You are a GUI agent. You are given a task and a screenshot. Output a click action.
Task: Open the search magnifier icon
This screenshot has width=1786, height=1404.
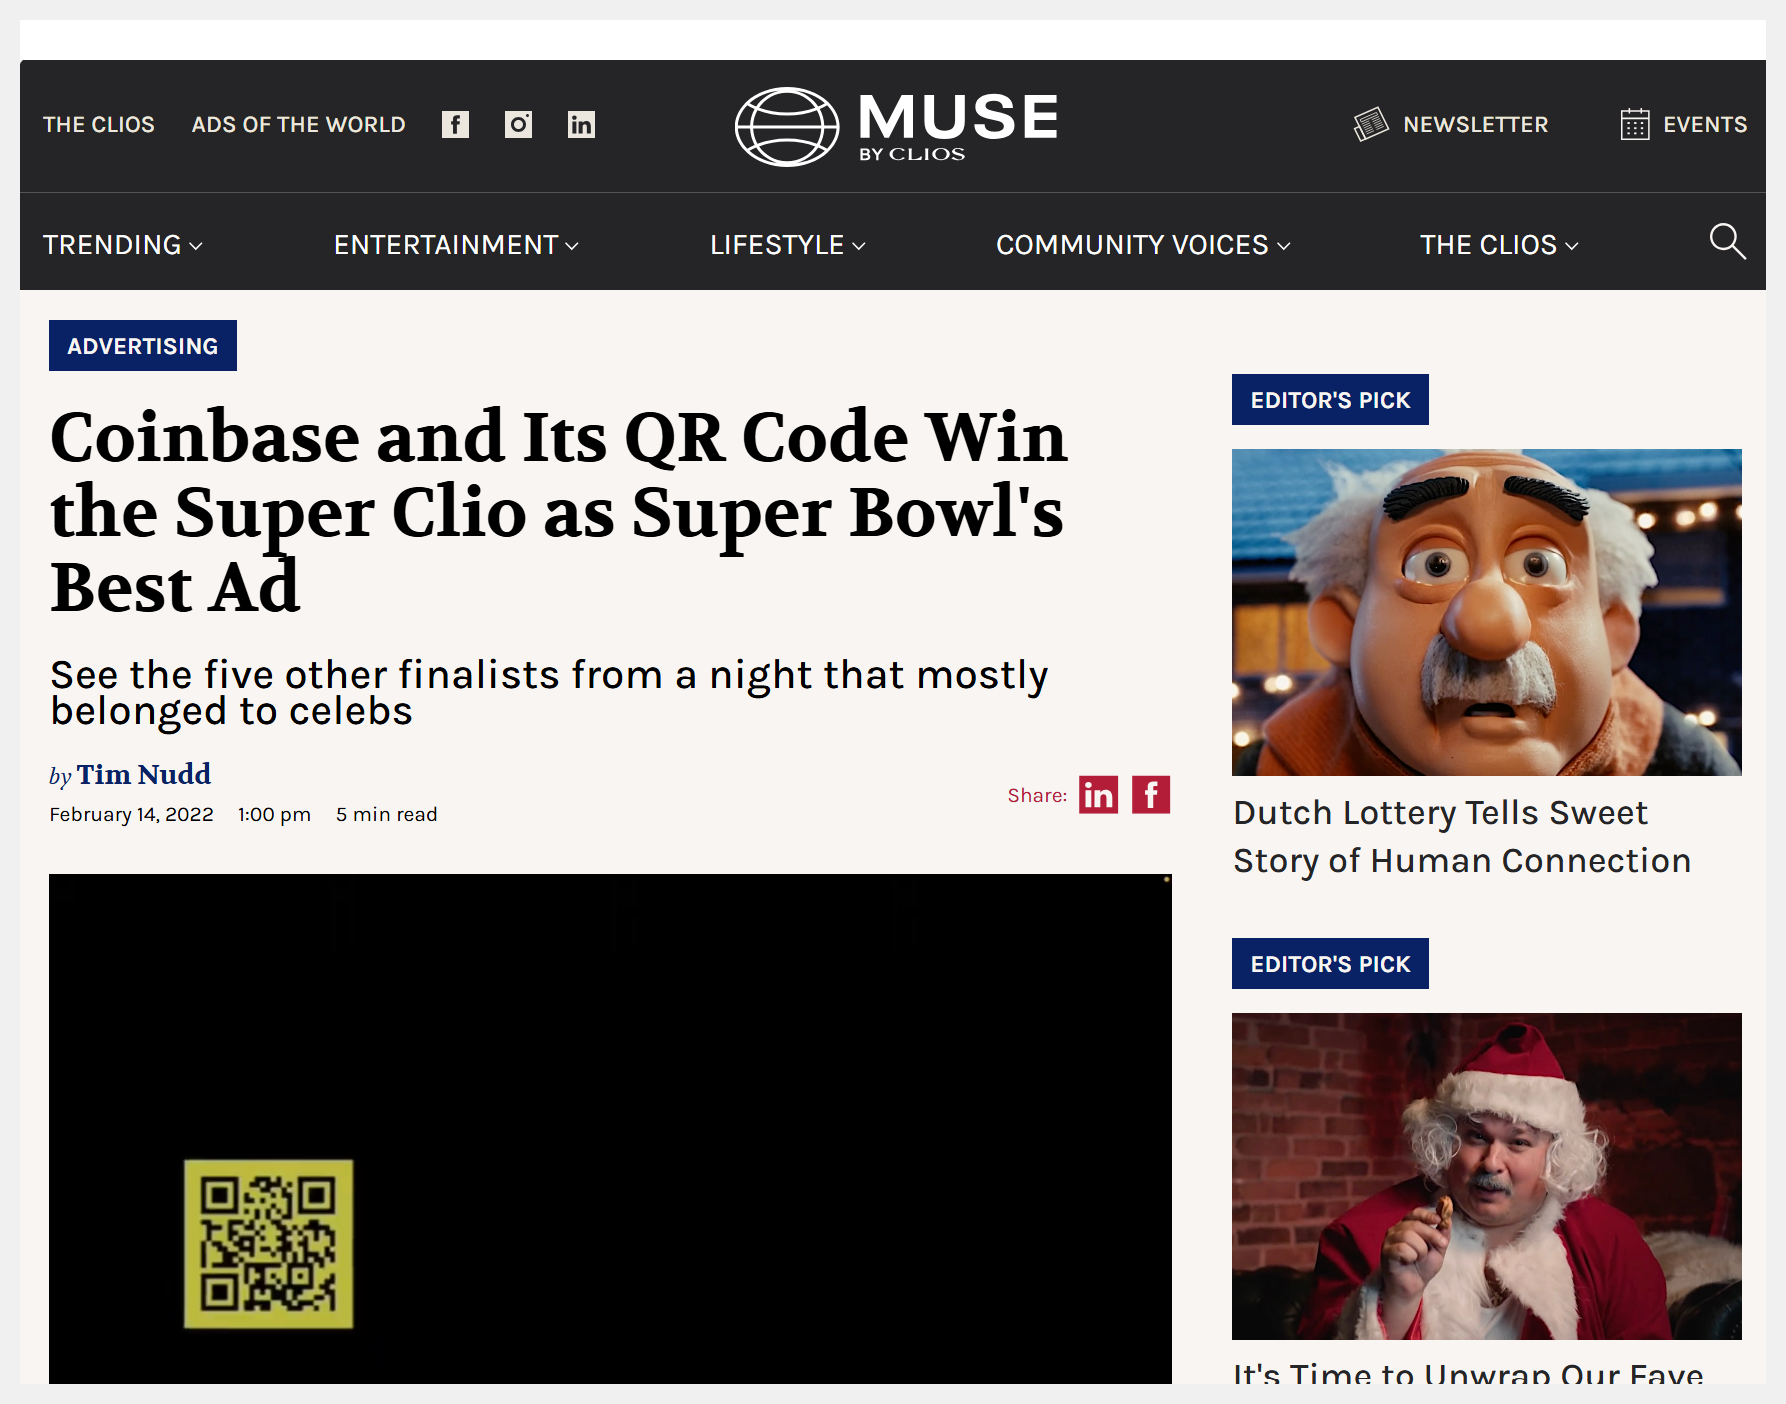[1727, 242]
